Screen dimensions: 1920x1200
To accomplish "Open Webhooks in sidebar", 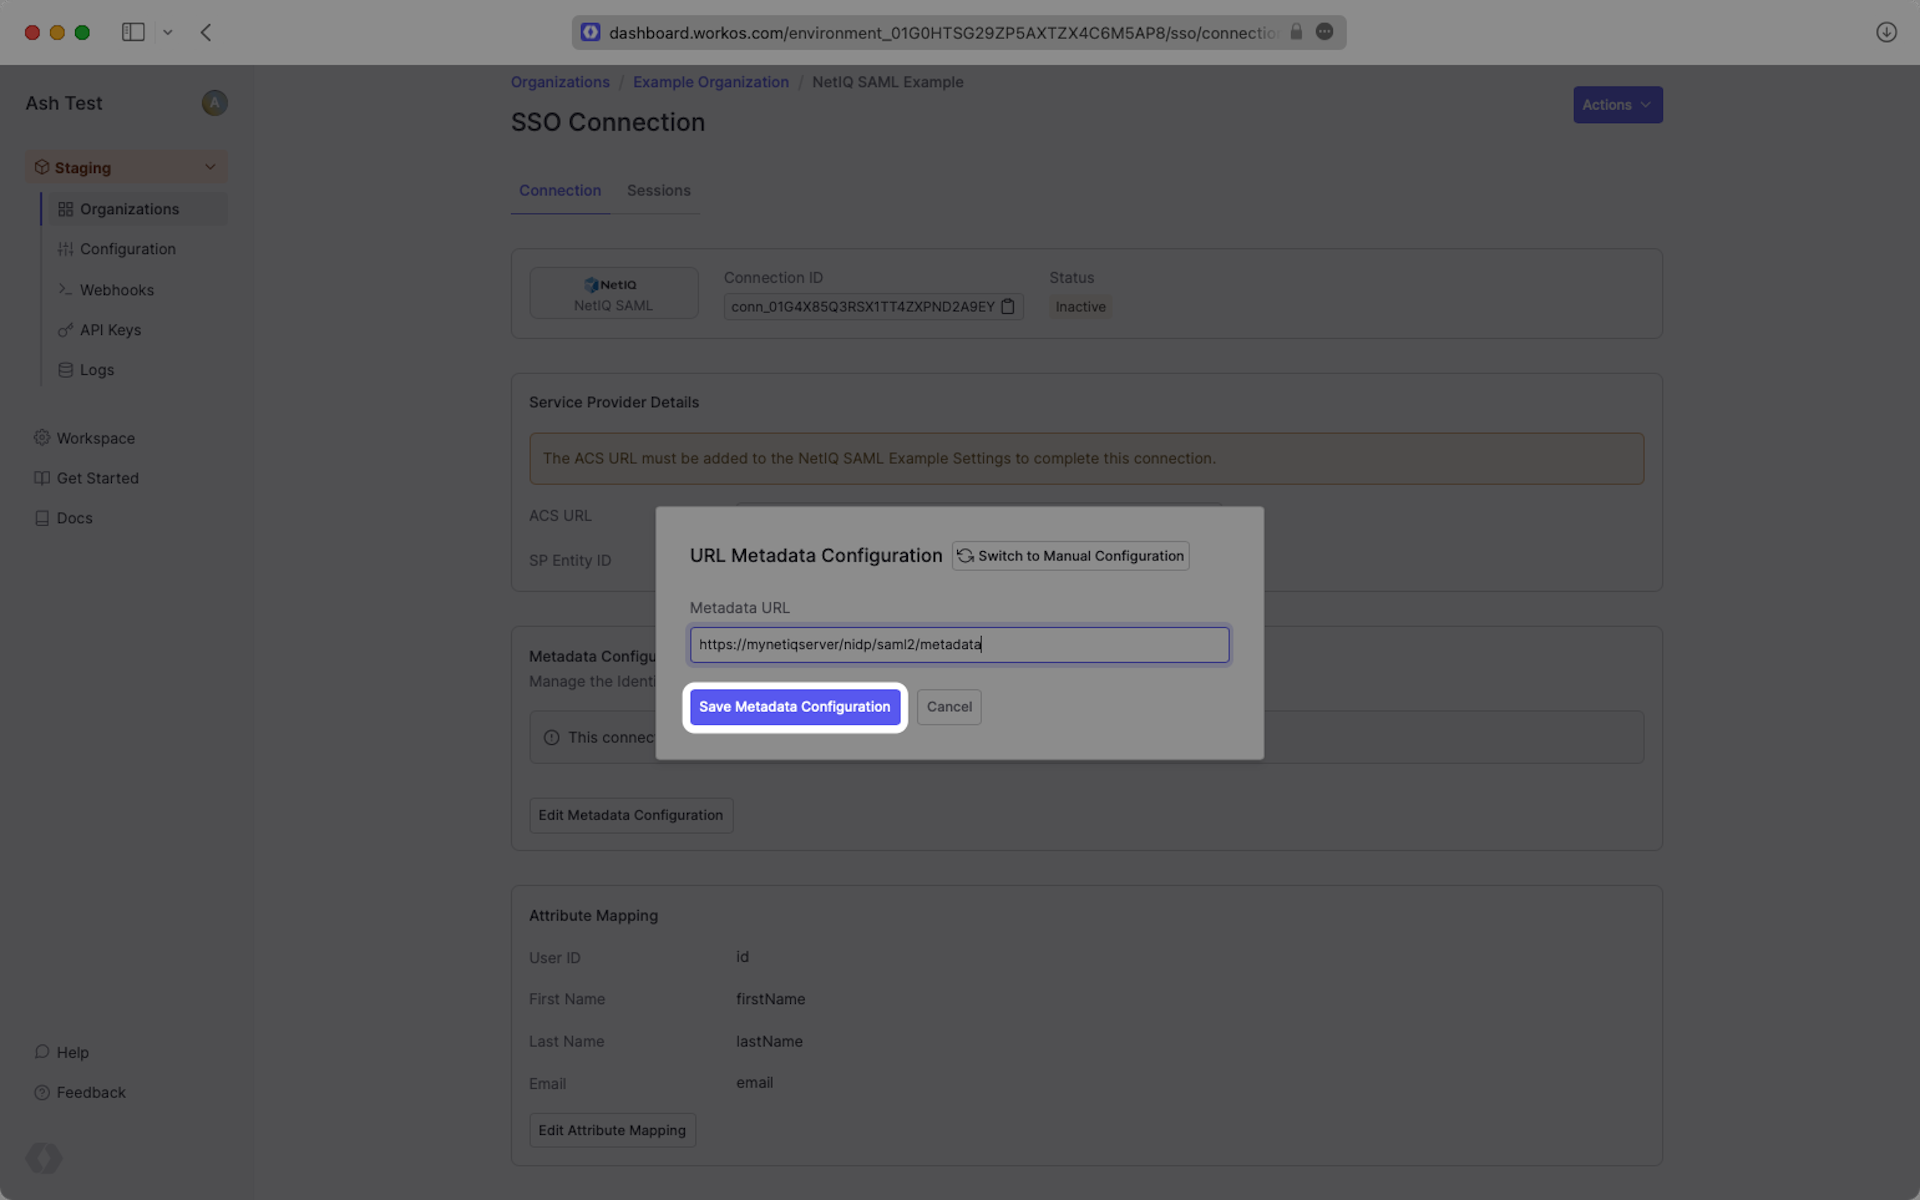I will [x=116, y=290].
